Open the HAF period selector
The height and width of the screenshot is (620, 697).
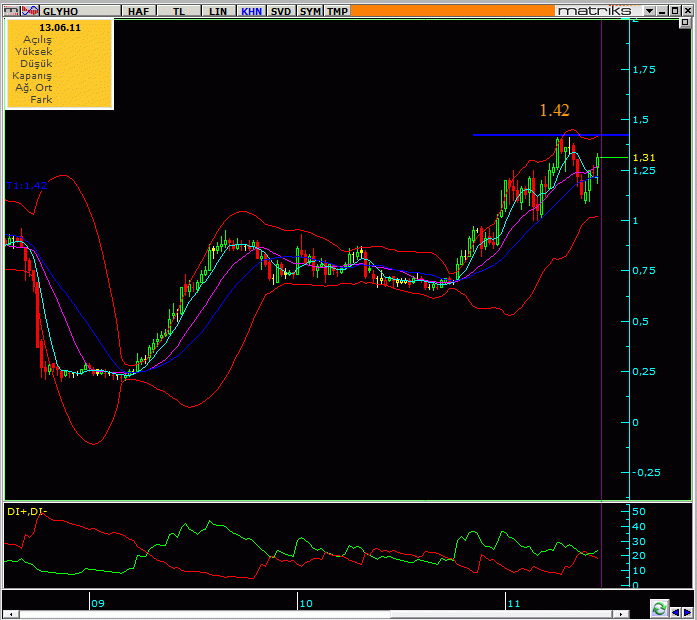(139, 10)
